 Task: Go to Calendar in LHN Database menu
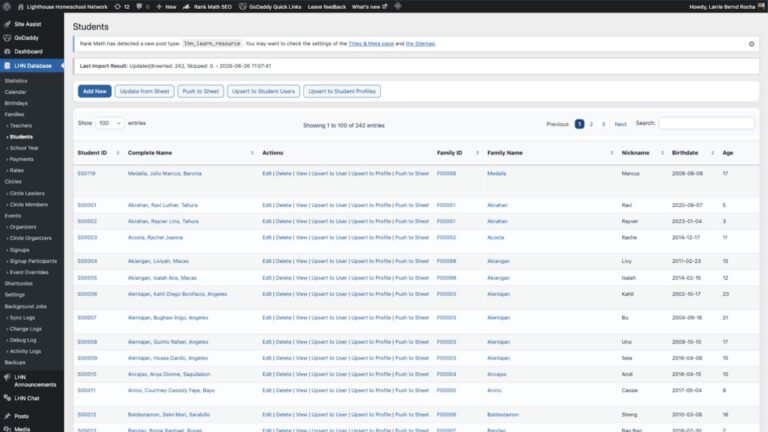pyautogui.click(x=16, y=92)
